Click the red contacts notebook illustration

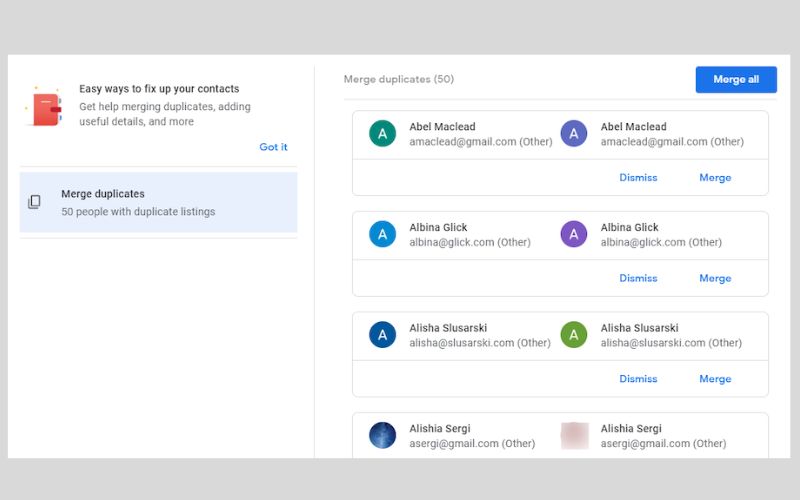pyautogui.click(x=44, y=107)
